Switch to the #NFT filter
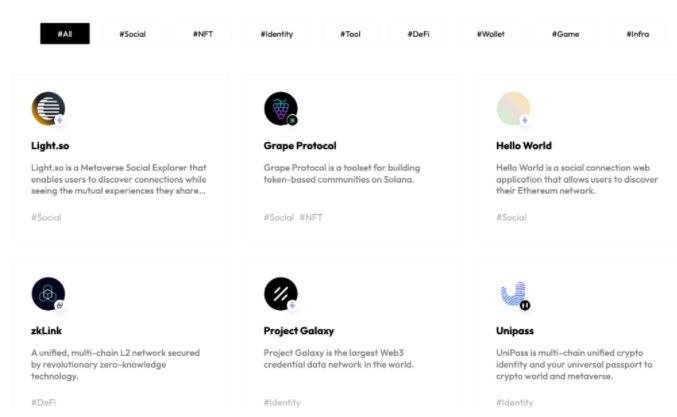Image resolution: width=677 pixels, height=417 pixels. (203, 34)
